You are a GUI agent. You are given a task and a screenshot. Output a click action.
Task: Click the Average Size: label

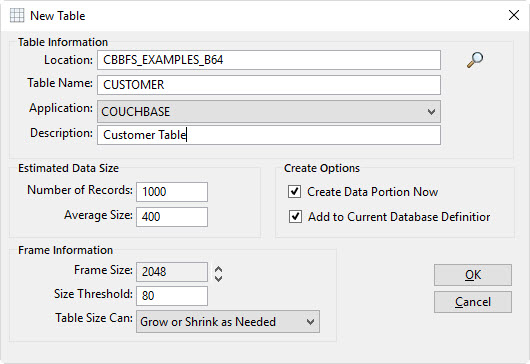pyautogui.click(x=98, y=215)
